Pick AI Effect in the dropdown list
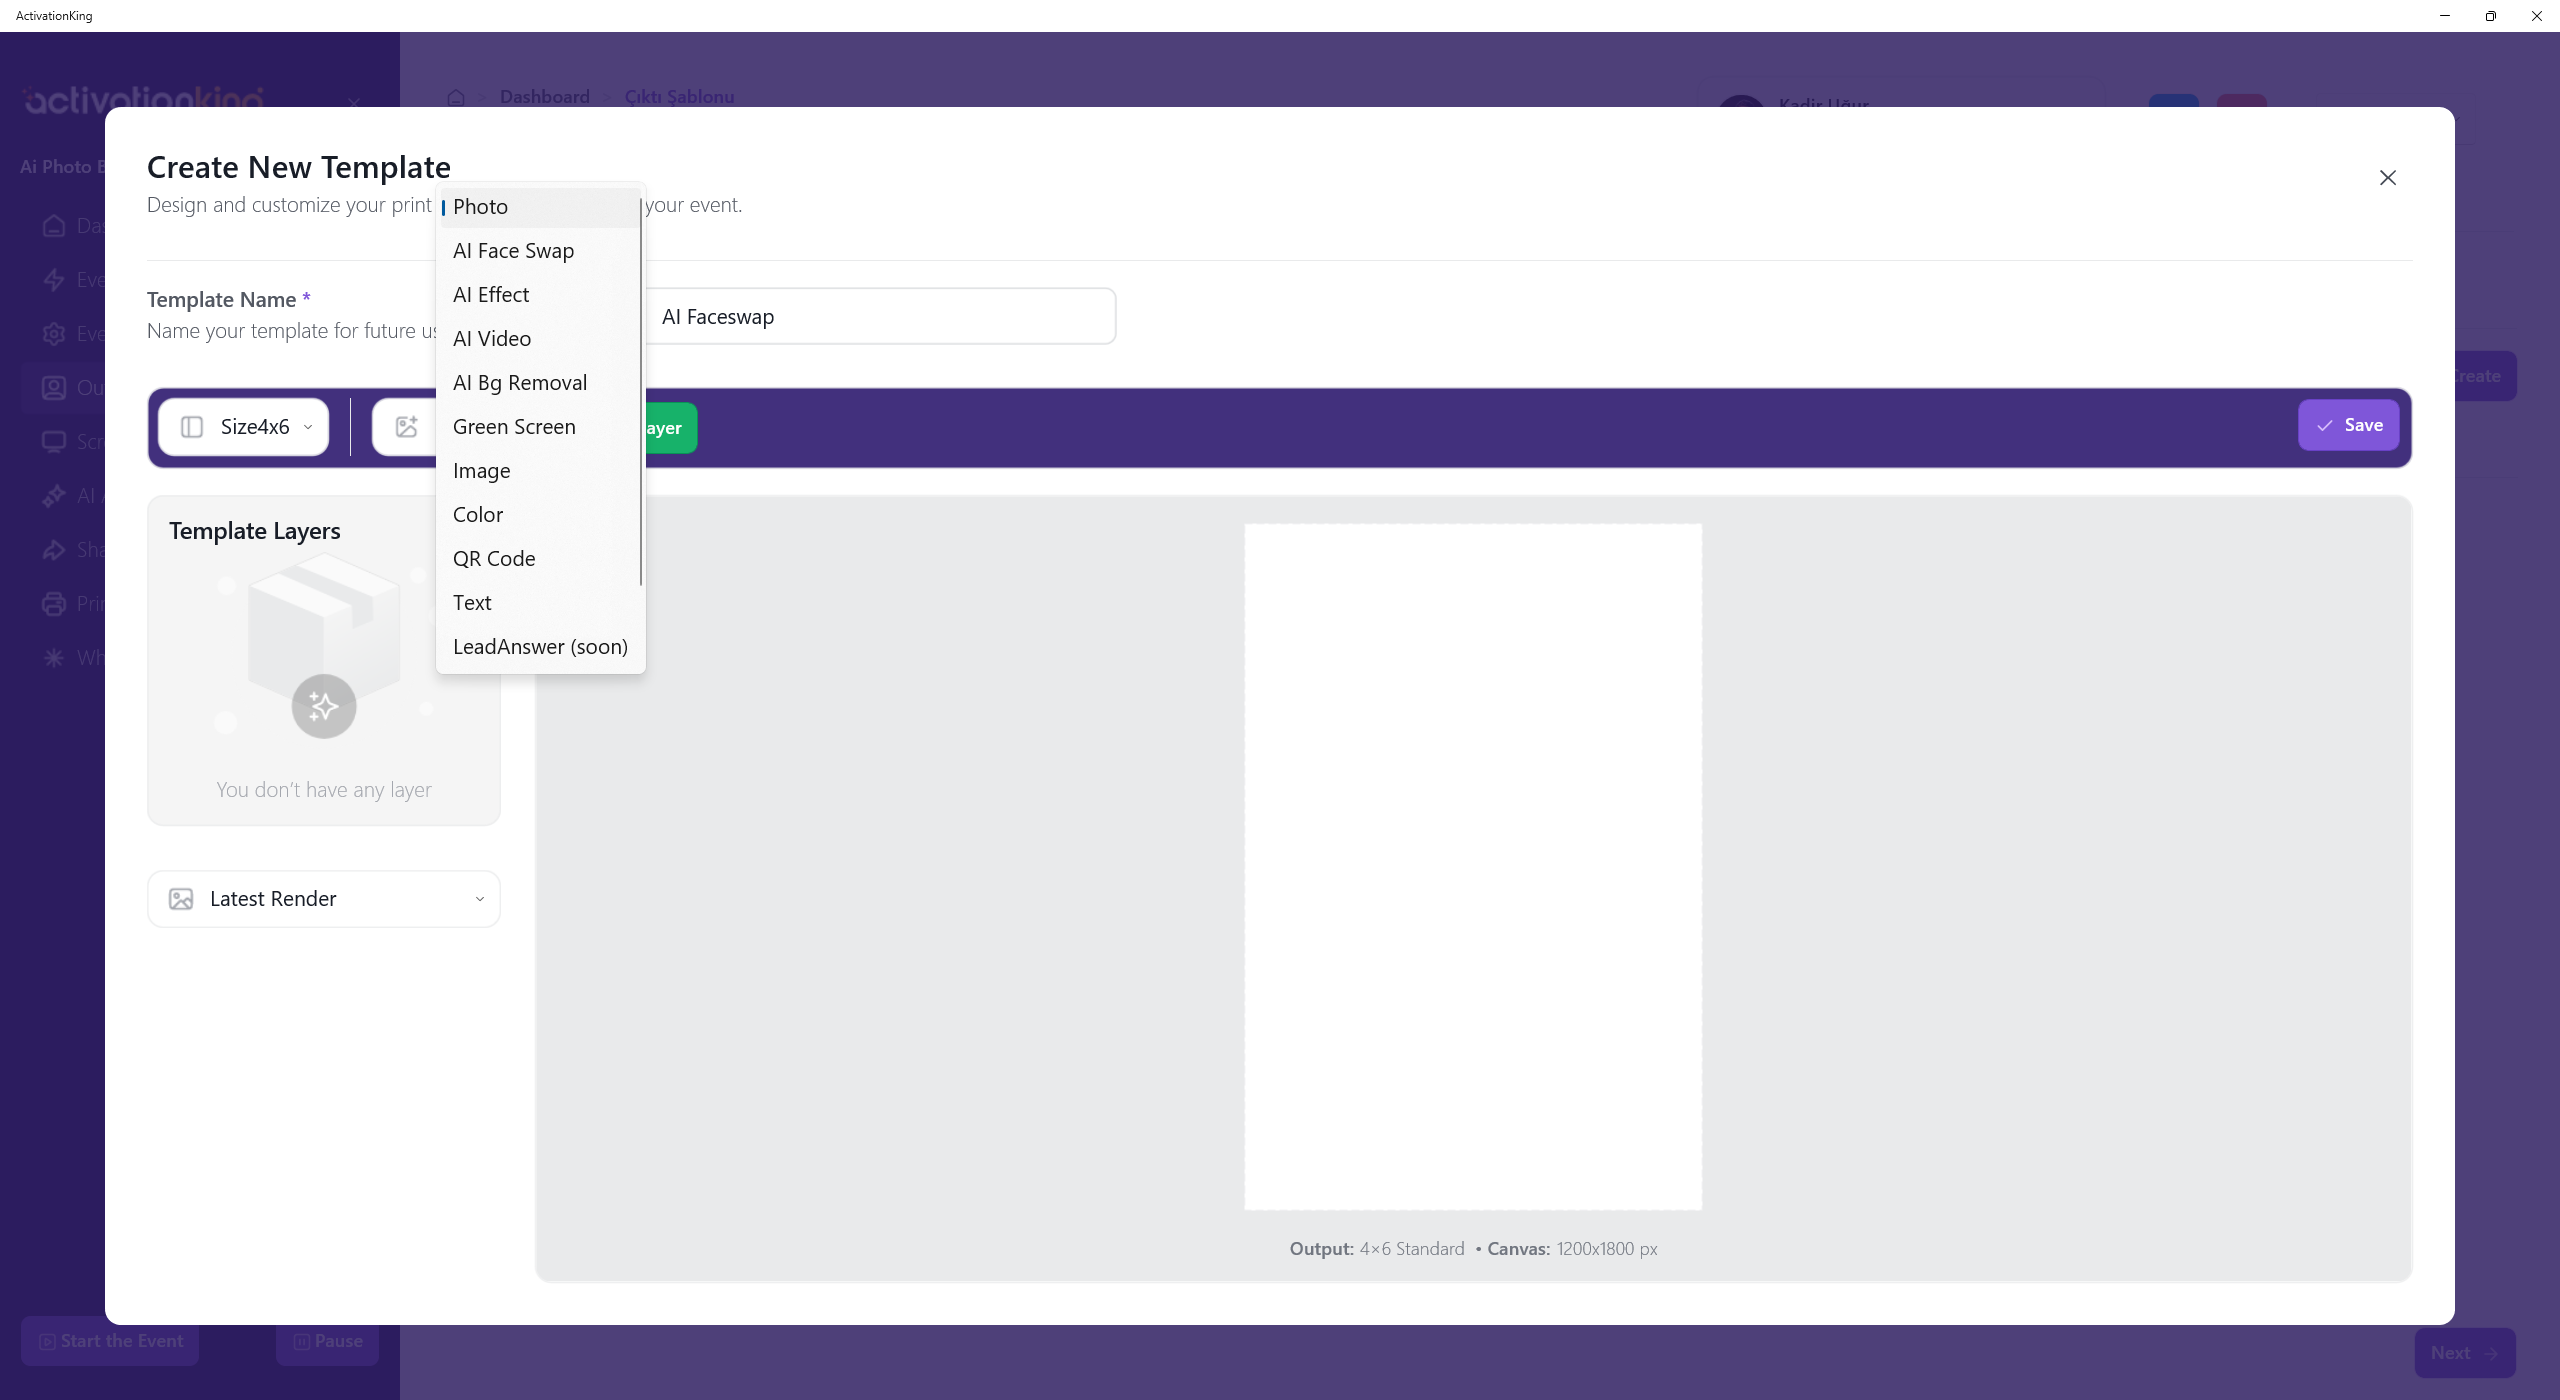Viewport: 2560px width, 1400px height. point(490,295)
